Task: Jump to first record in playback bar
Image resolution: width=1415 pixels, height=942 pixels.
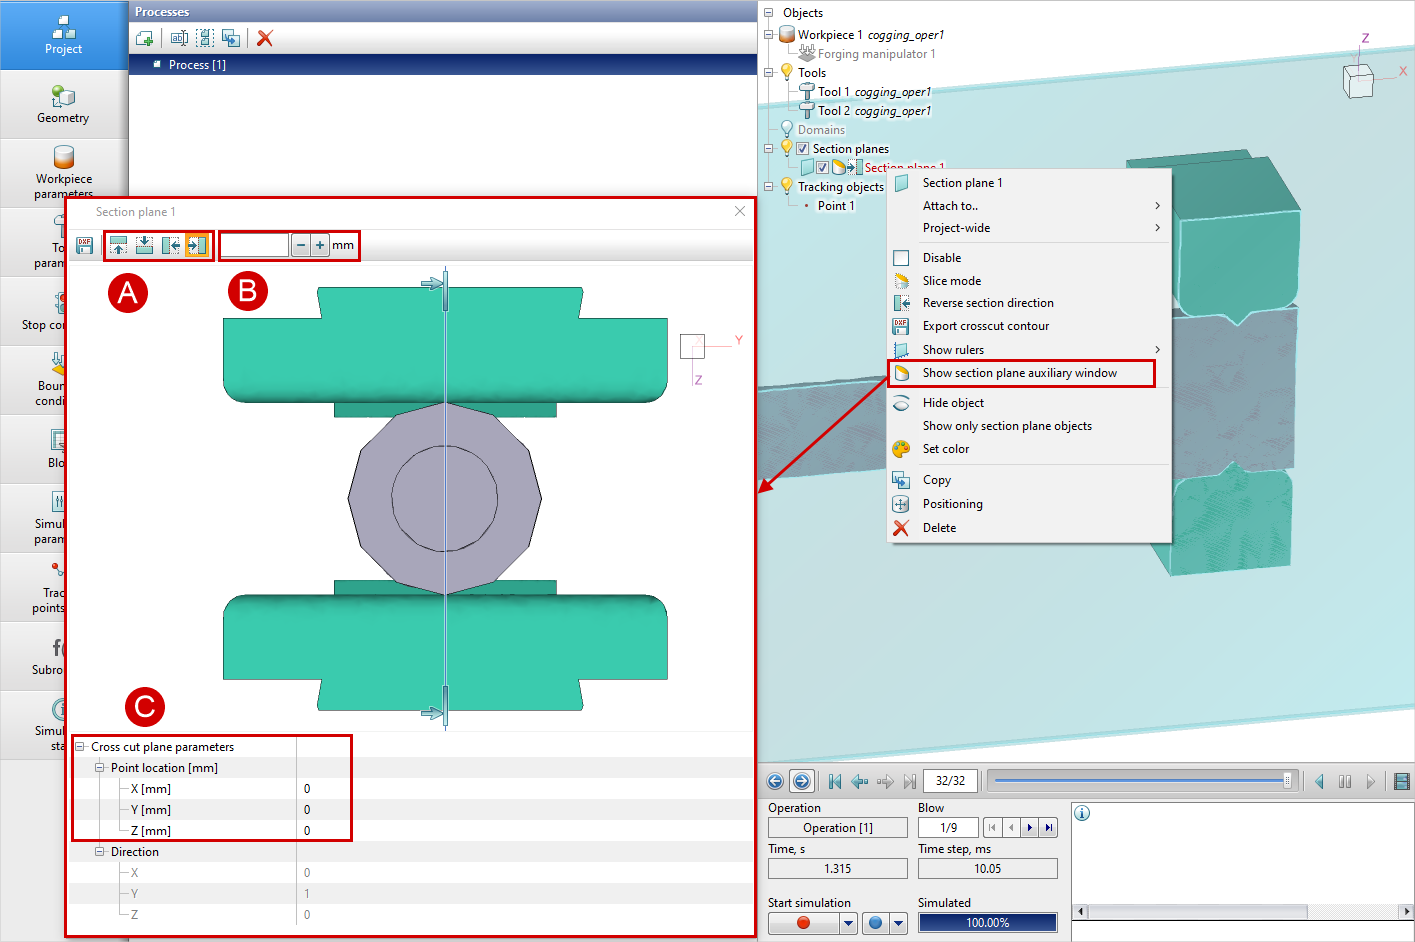Action: coord(835,781)
